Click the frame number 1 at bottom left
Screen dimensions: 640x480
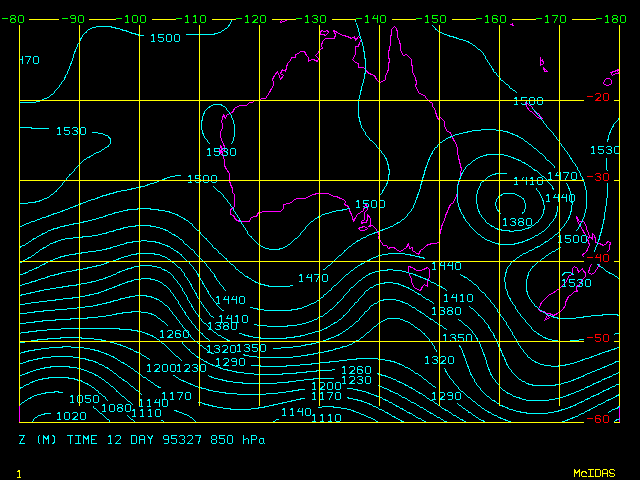pos(19,471)
